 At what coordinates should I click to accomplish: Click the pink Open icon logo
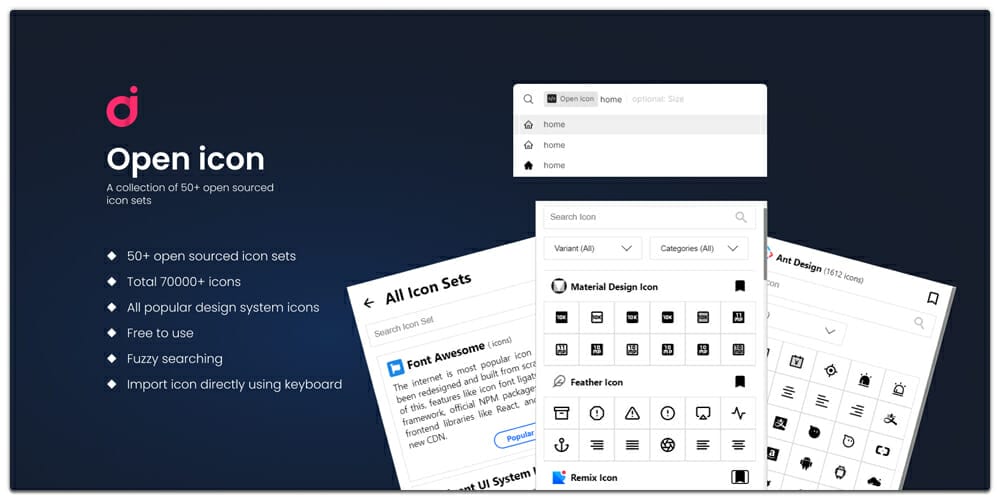click(122, 106)
